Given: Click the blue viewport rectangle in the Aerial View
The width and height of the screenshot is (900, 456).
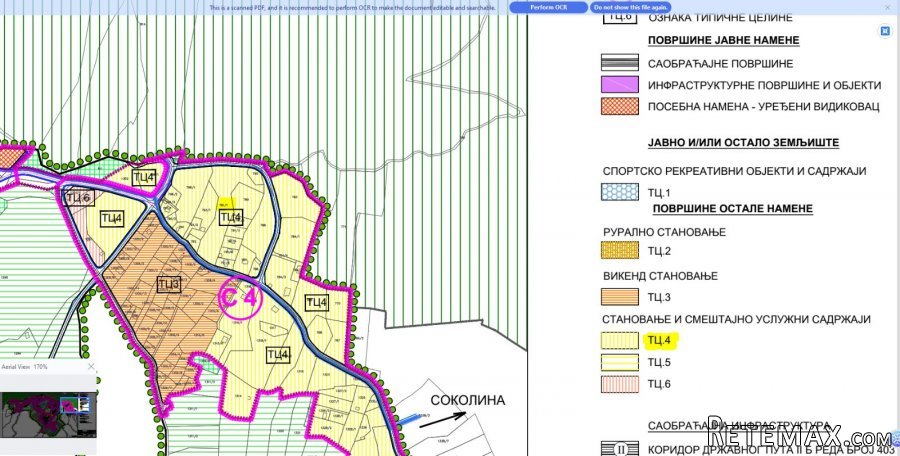Looking at the screenshot, I should [75, 404].
